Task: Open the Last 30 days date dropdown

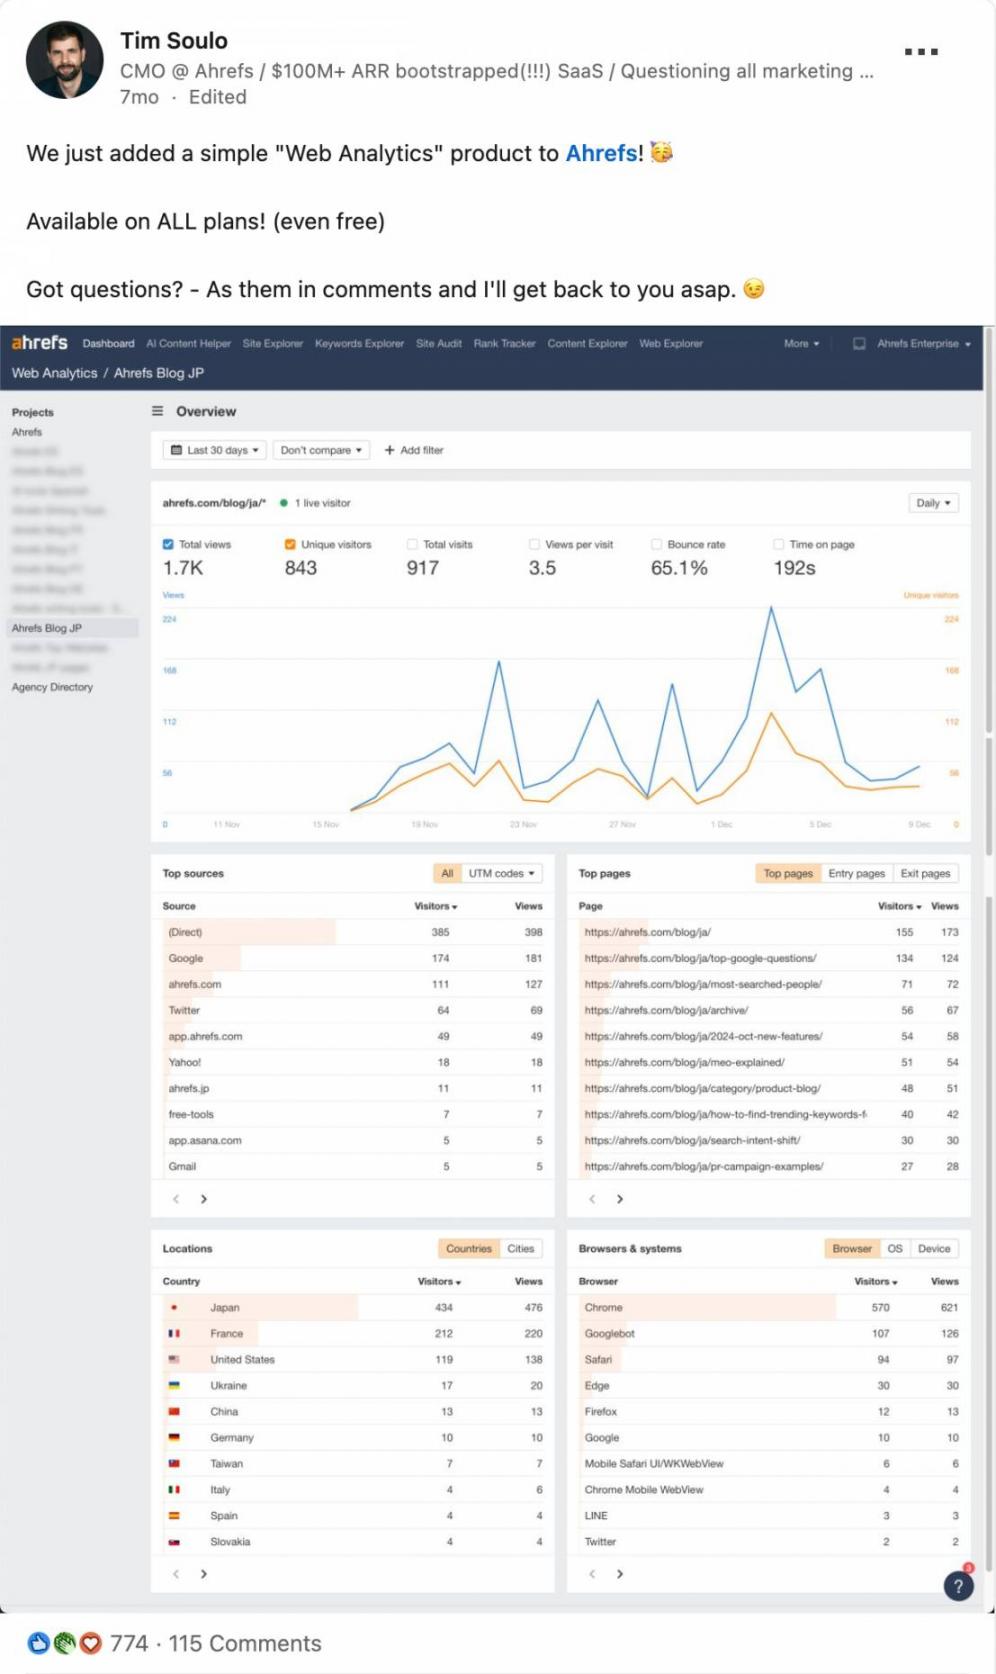Action: (x=215, y=450)
